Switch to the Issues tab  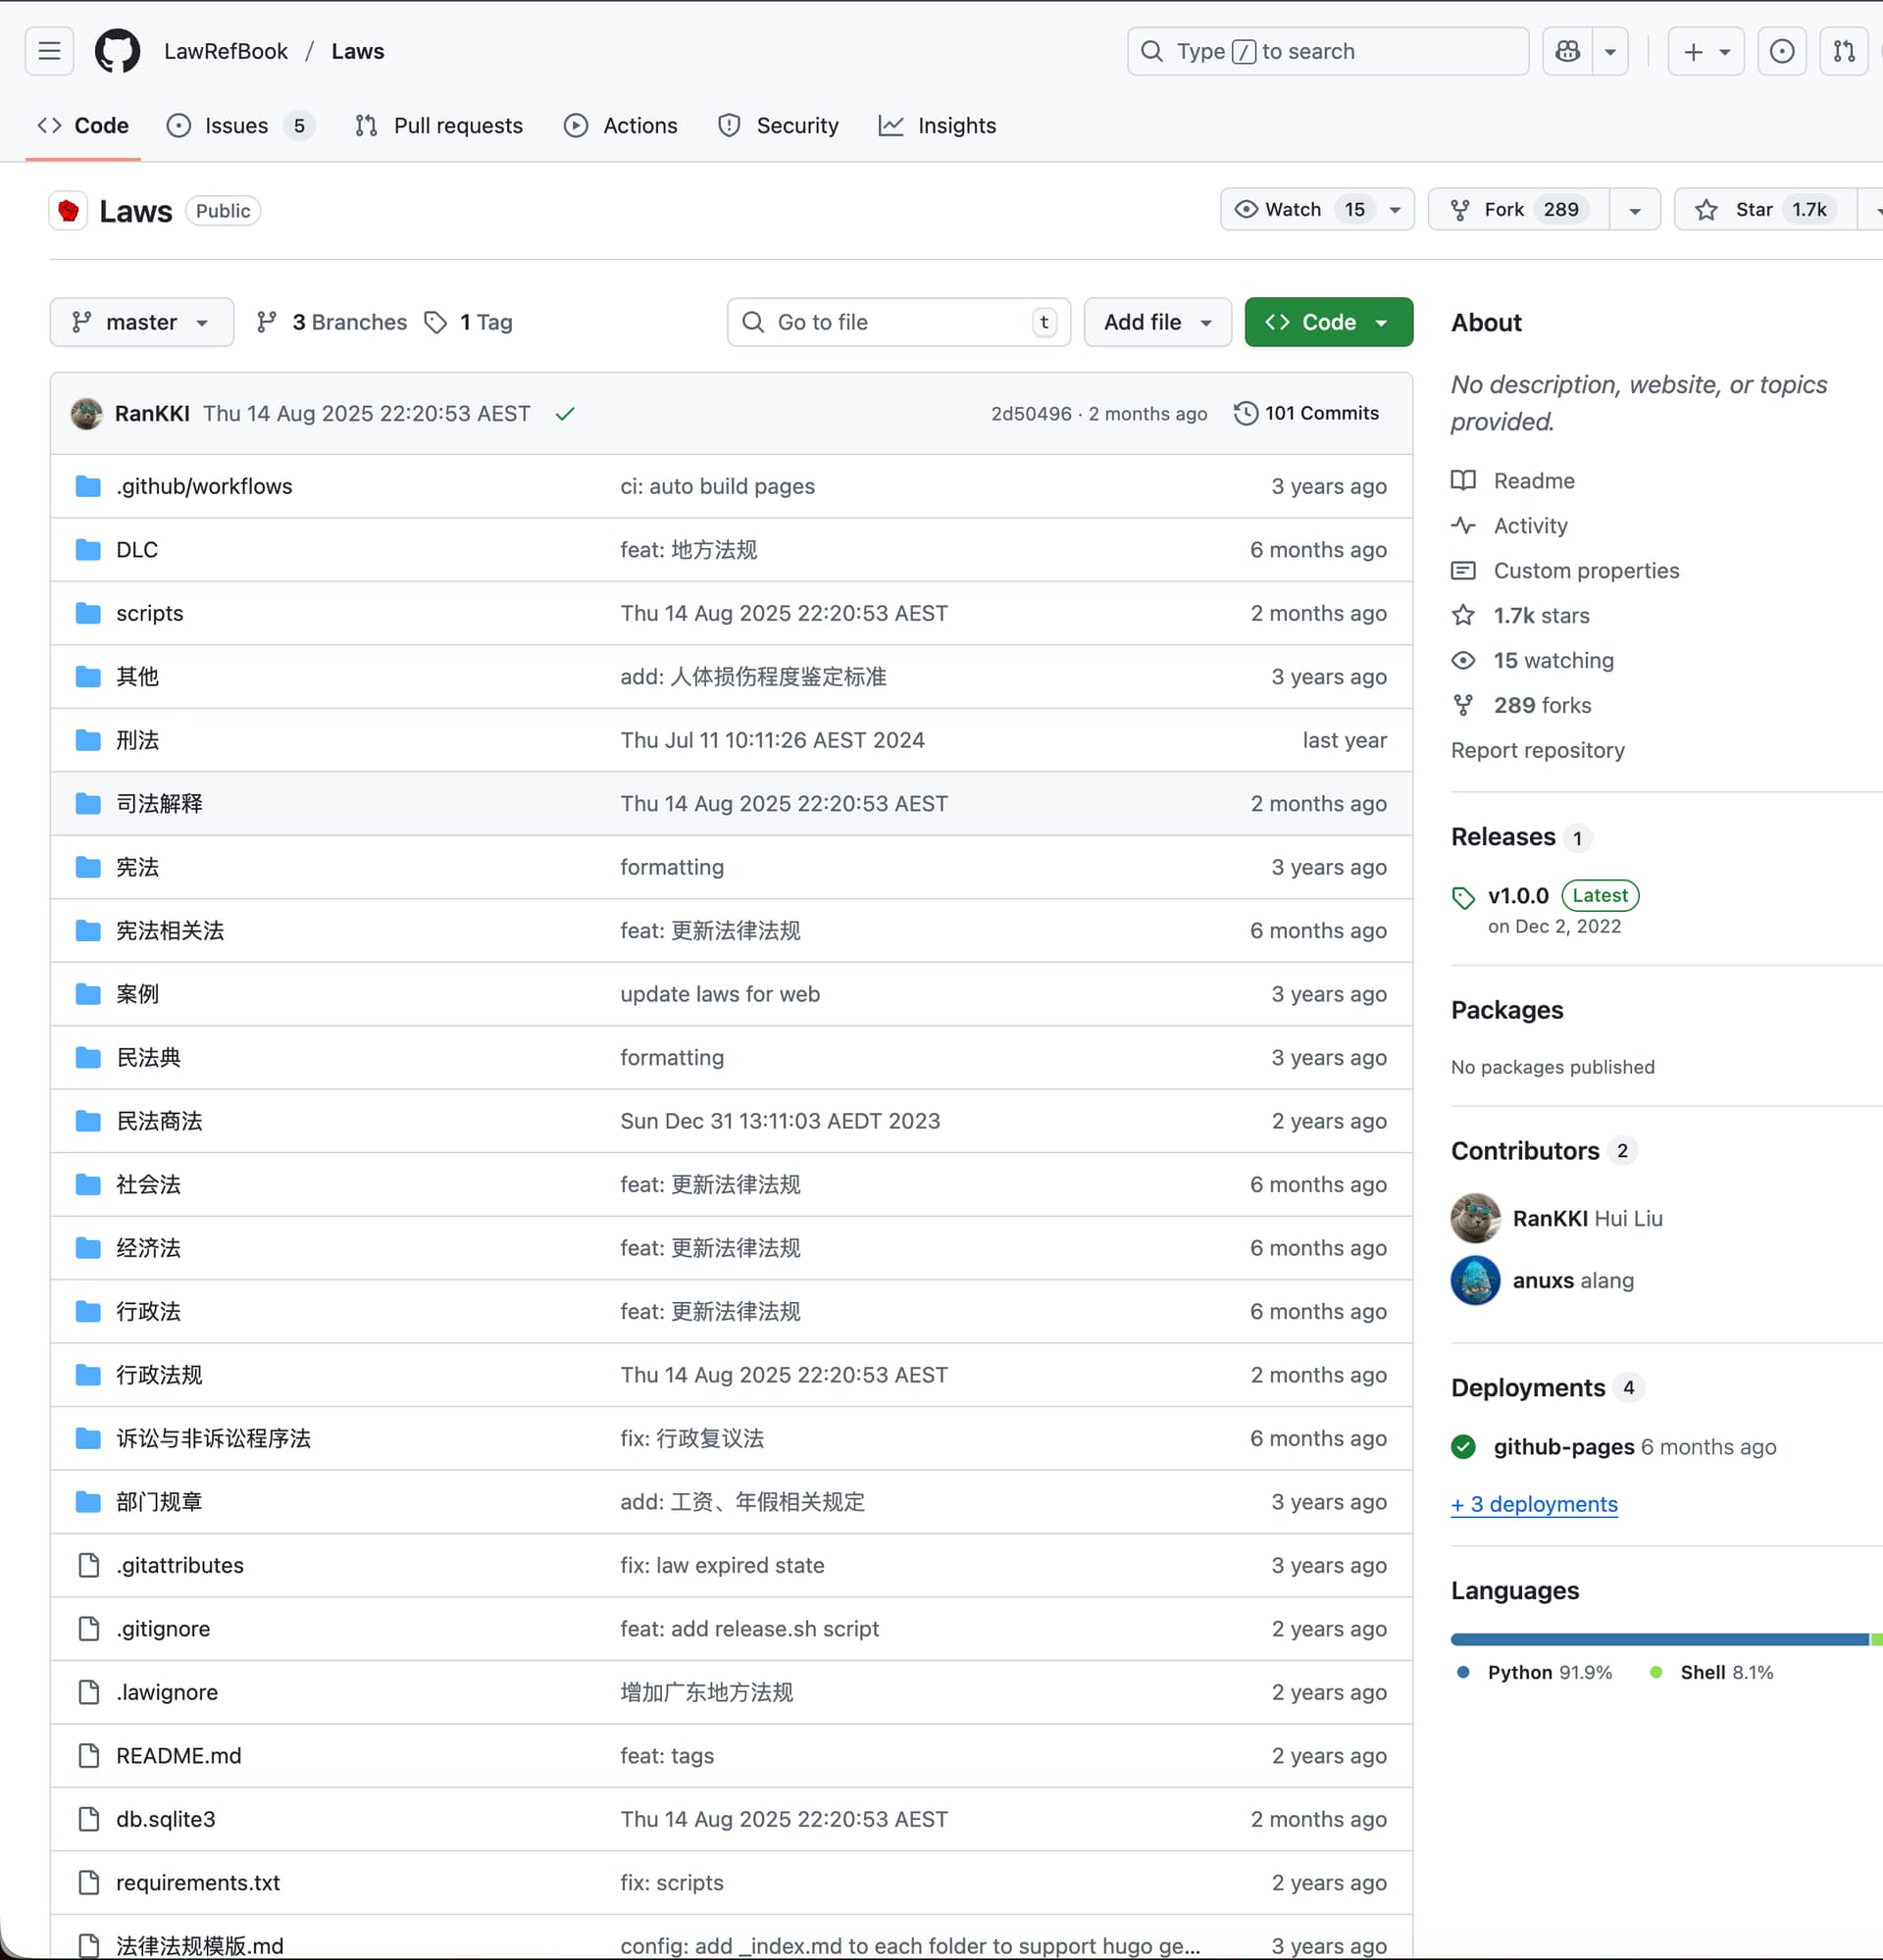coord(236,126)
